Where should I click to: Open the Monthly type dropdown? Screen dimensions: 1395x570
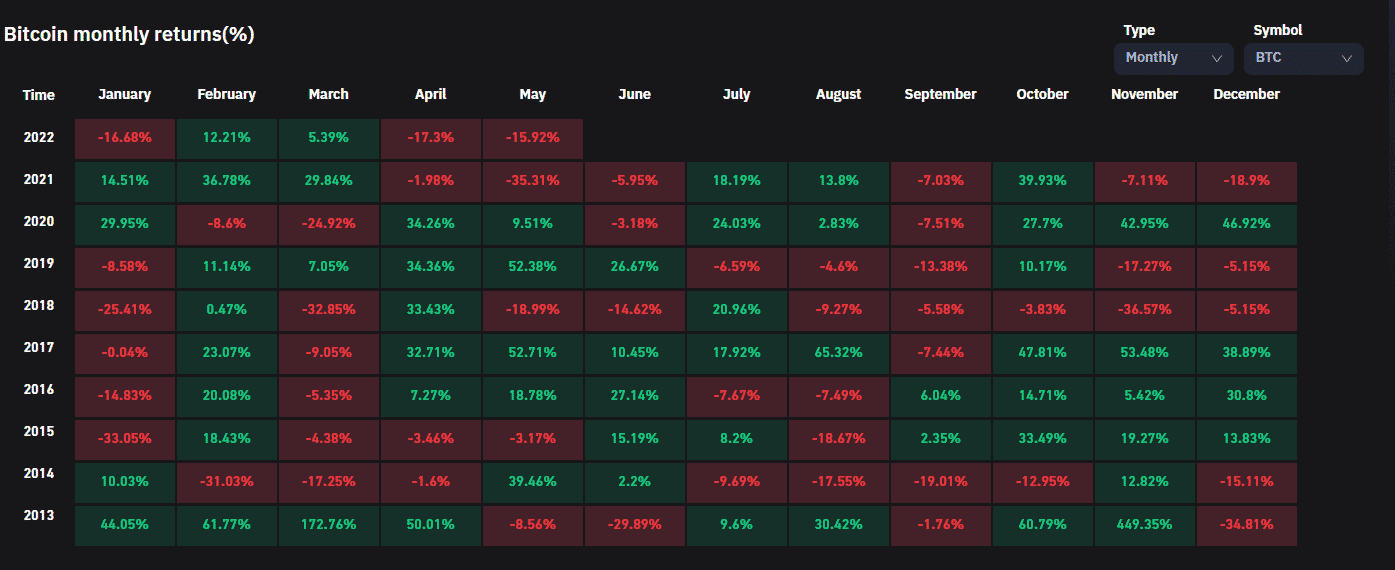point(1172,58)
